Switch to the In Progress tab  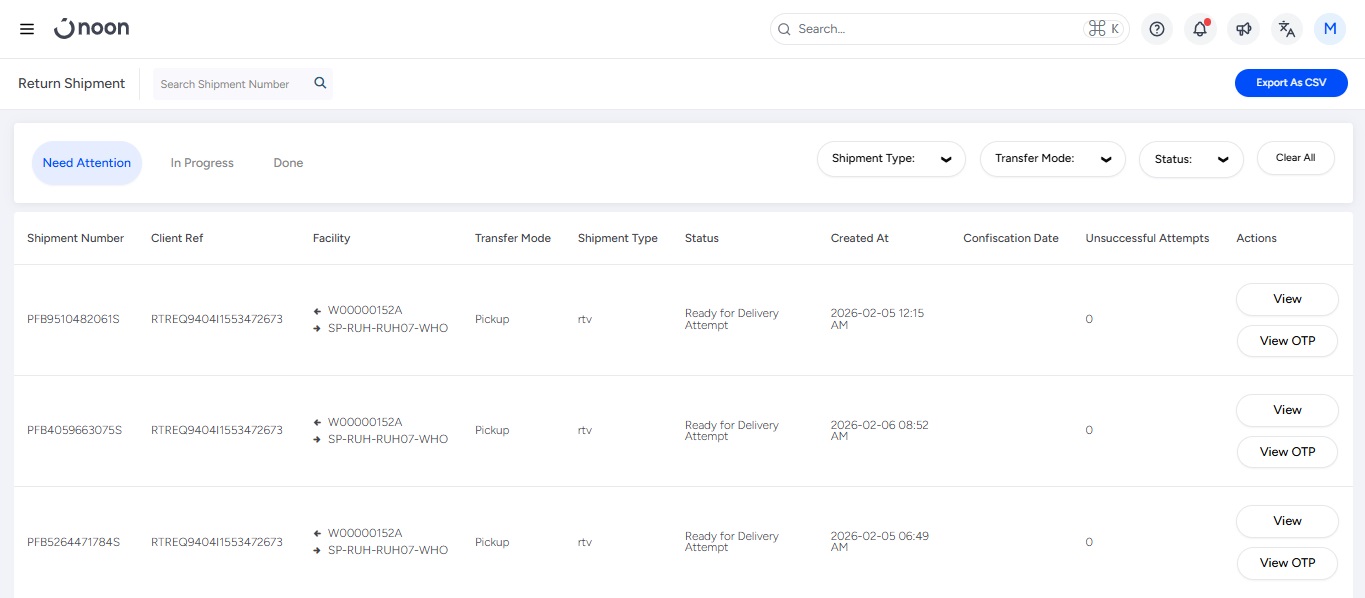point(202,163)
